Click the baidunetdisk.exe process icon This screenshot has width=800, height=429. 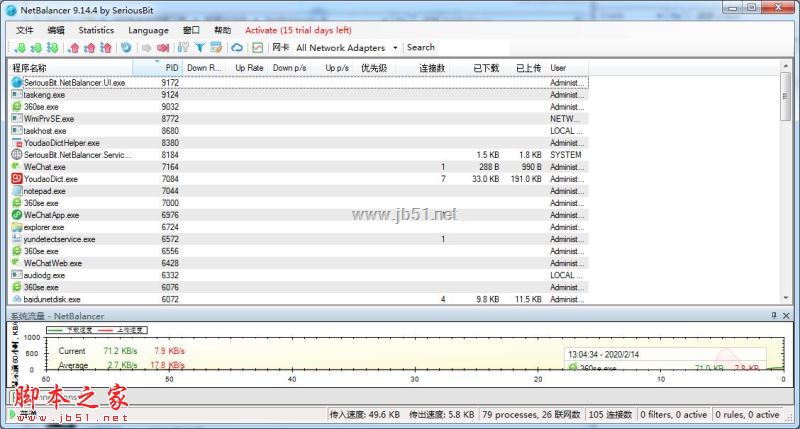tap(17, 299)
